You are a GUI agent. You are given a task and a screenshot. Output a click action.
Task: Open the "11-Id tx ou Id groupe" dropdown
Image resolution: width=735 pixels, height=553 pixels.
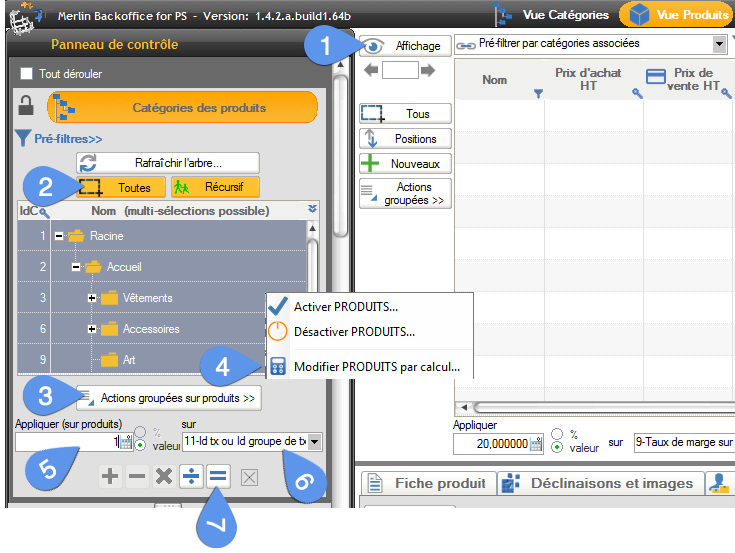coord(314,441)
